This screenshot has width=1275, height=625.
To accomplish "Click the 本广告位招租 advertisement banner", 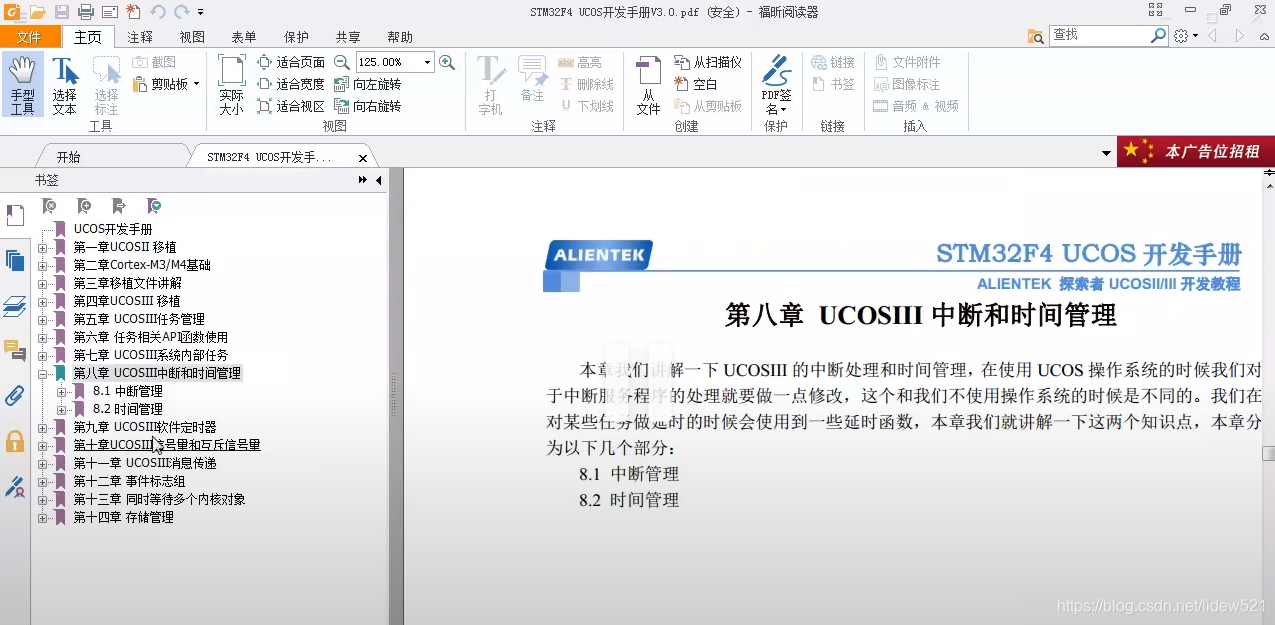I will [x=1196, y=151].
